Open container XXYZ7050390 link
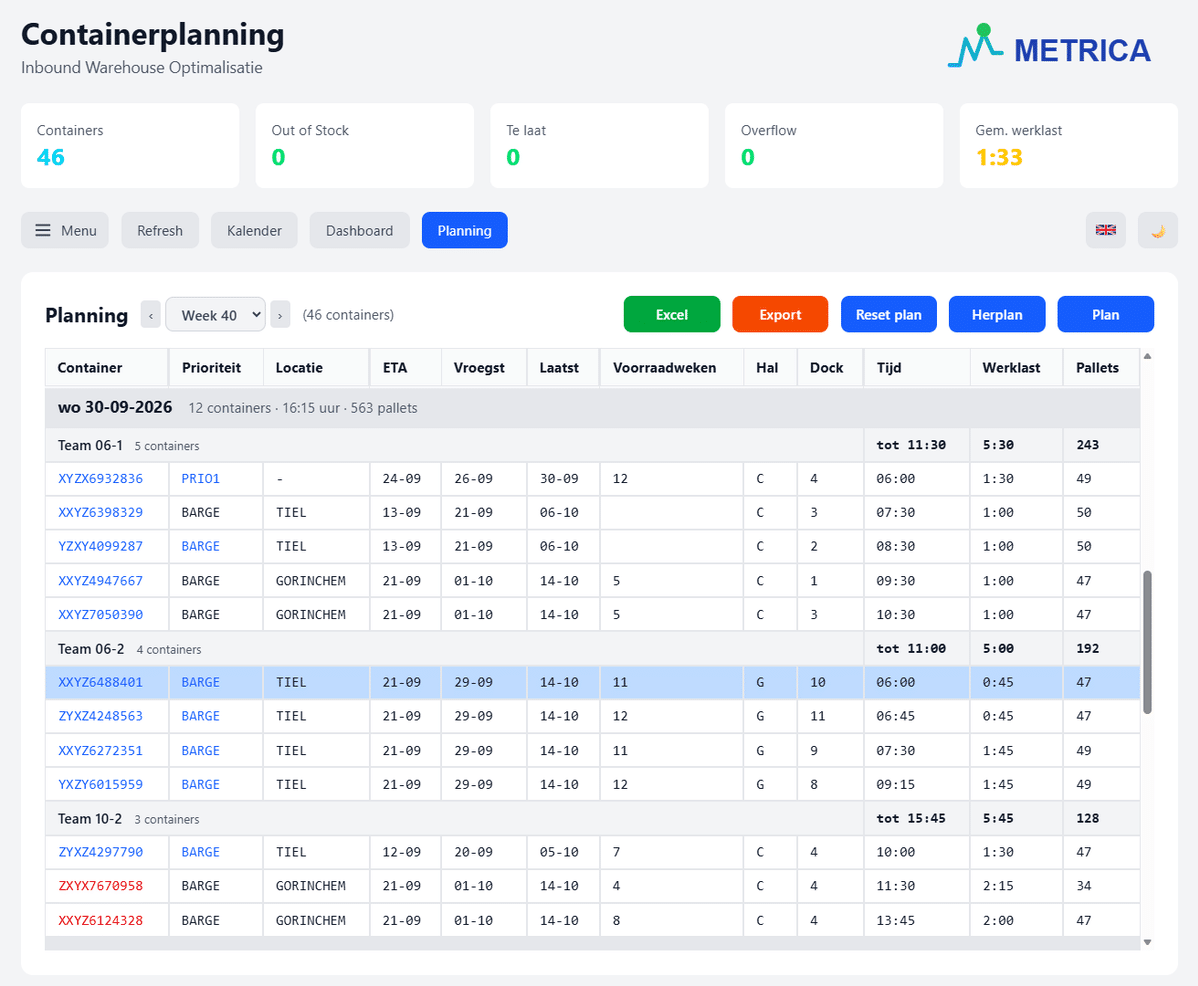Viewport: 1198px width, 986px height. tap(100, 614)
